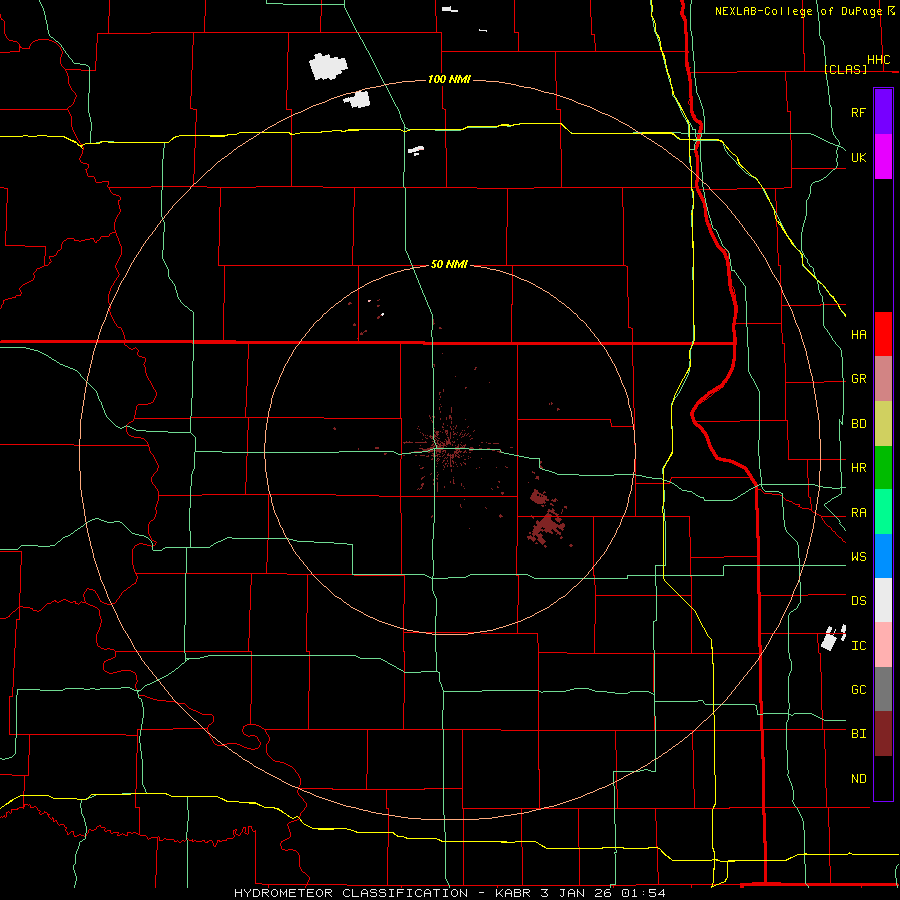Click the ND legend label

point(858,779)
